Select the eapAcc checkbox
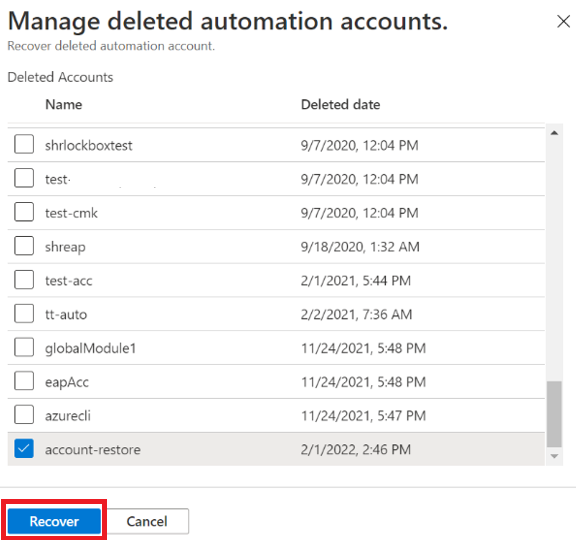Screen dimensions: 582x540 click(x=24, y=381)
